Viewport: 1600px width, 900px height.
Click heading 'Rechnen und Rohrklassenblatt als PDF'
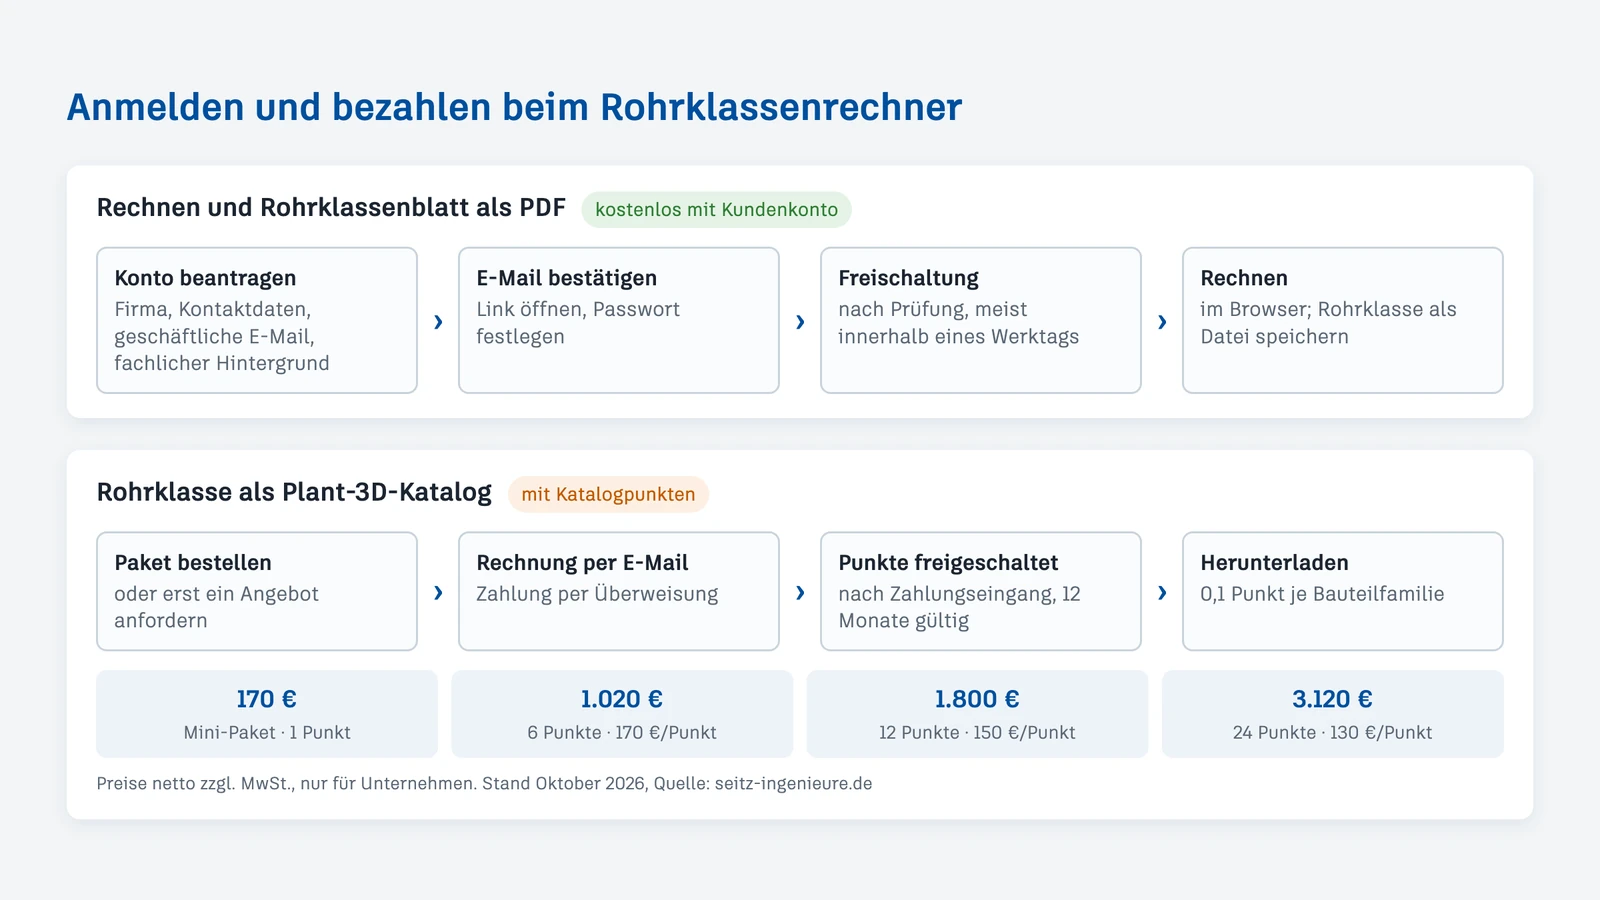331,207
